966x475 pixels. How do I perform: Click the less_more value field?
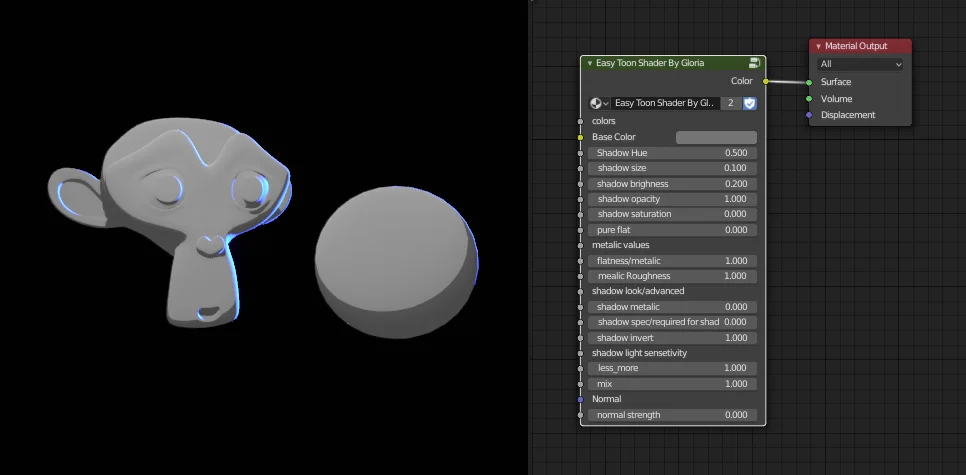point(673,368)
